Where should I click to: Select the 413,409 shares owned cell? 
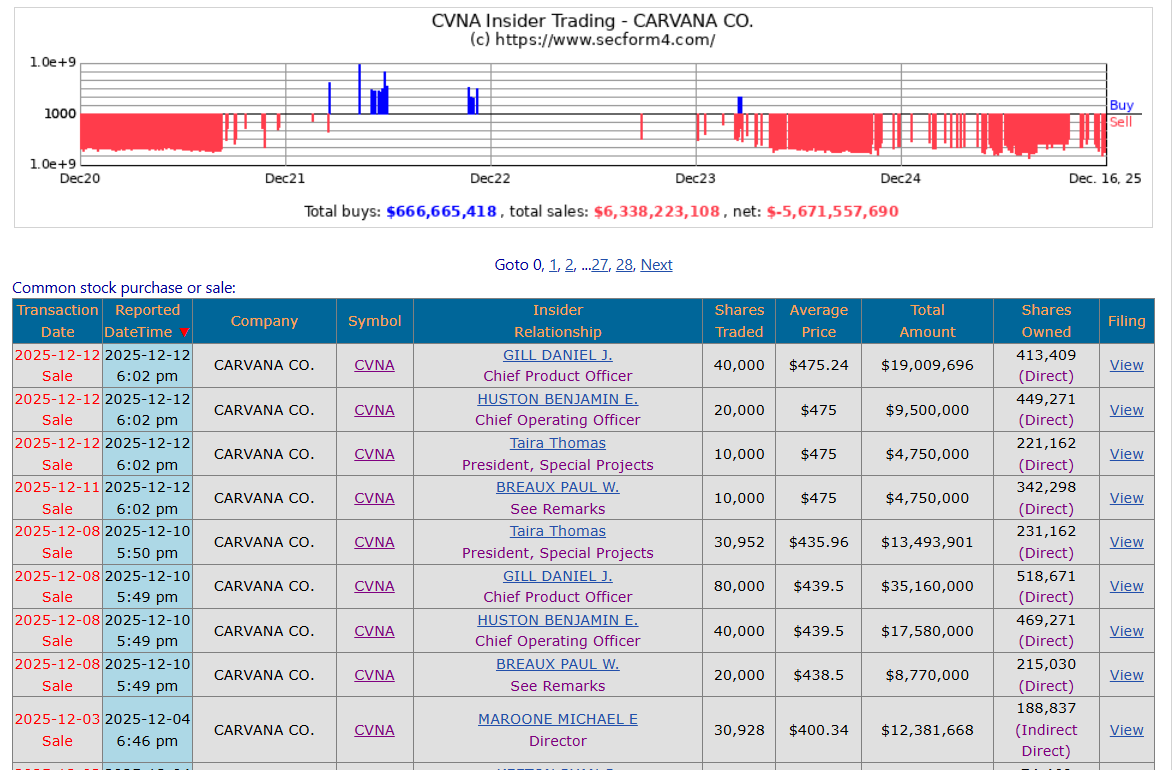tap(1046, 365)
